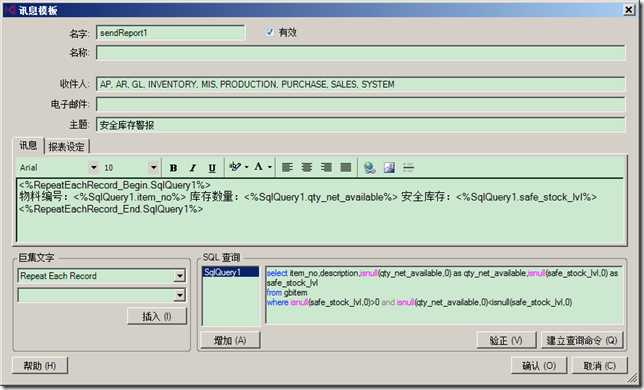Cancel with 取消 (C) button
644x390 pixels.
(x=600, y=365)
